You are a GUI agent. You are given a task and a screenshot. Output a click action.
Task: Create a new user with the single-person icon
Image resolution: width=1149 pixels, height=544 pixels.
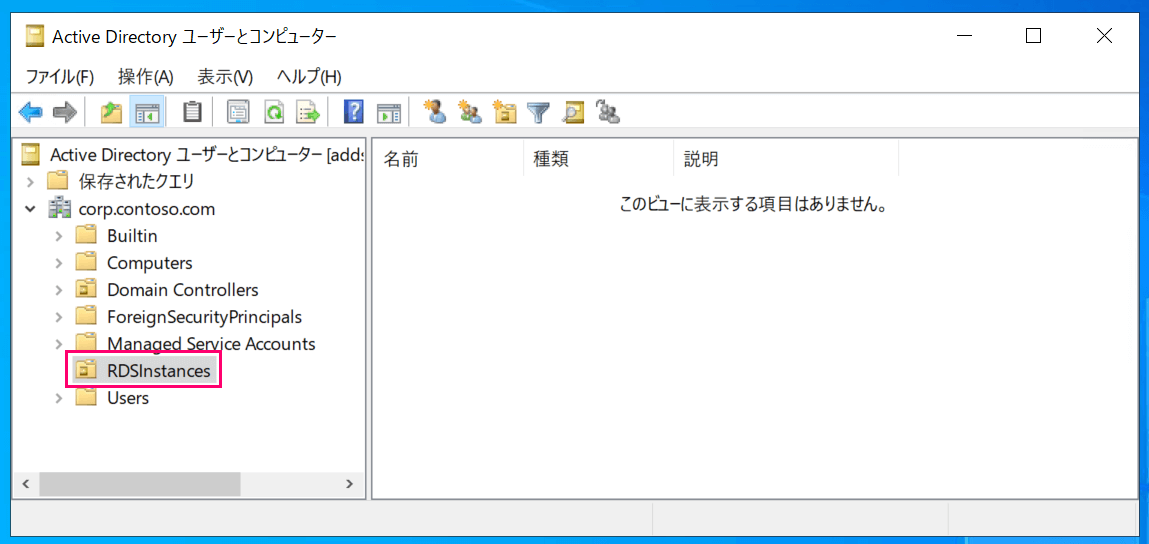coord(435,111)
